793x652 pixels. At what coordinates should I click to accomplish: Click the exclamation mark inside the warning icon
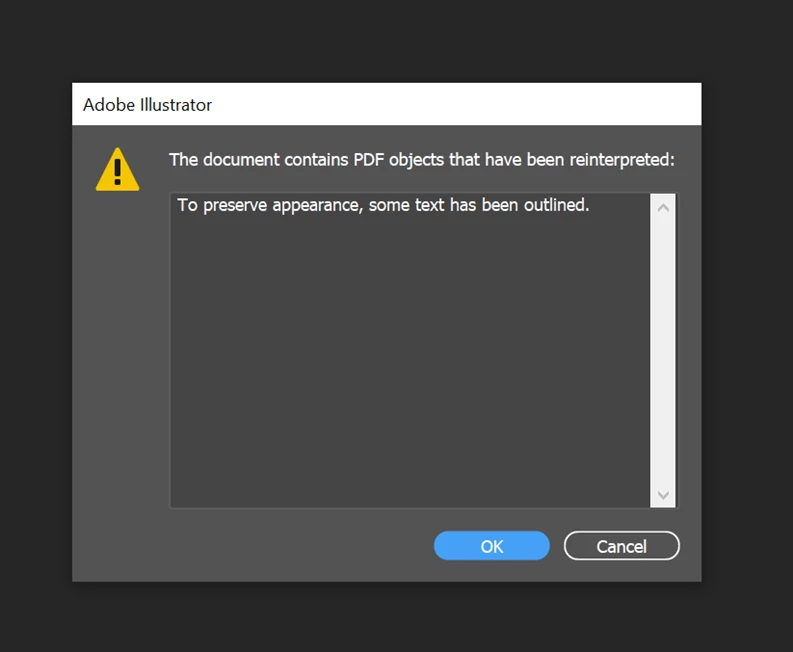click(x=117, y=172)
